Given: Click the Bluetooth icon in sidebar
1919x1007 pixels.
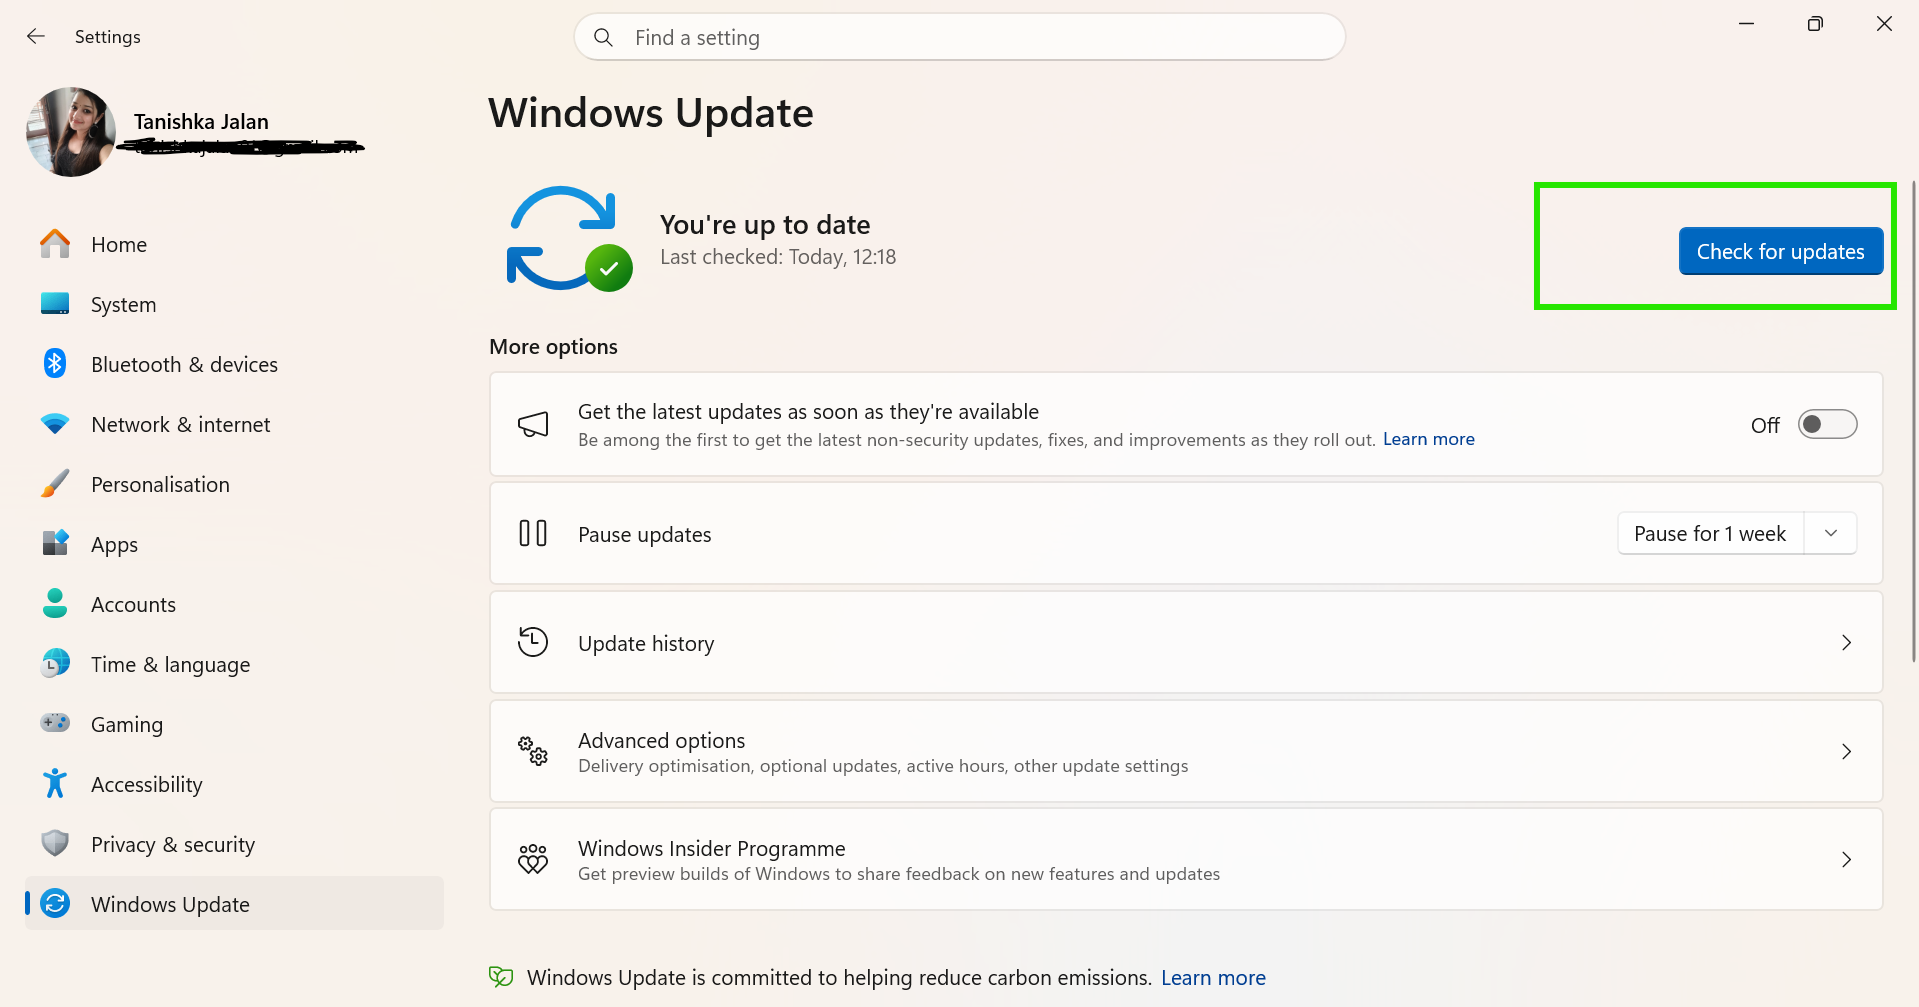Looking at the screenshot, I should pyautogui.click(x=55, y=364).
